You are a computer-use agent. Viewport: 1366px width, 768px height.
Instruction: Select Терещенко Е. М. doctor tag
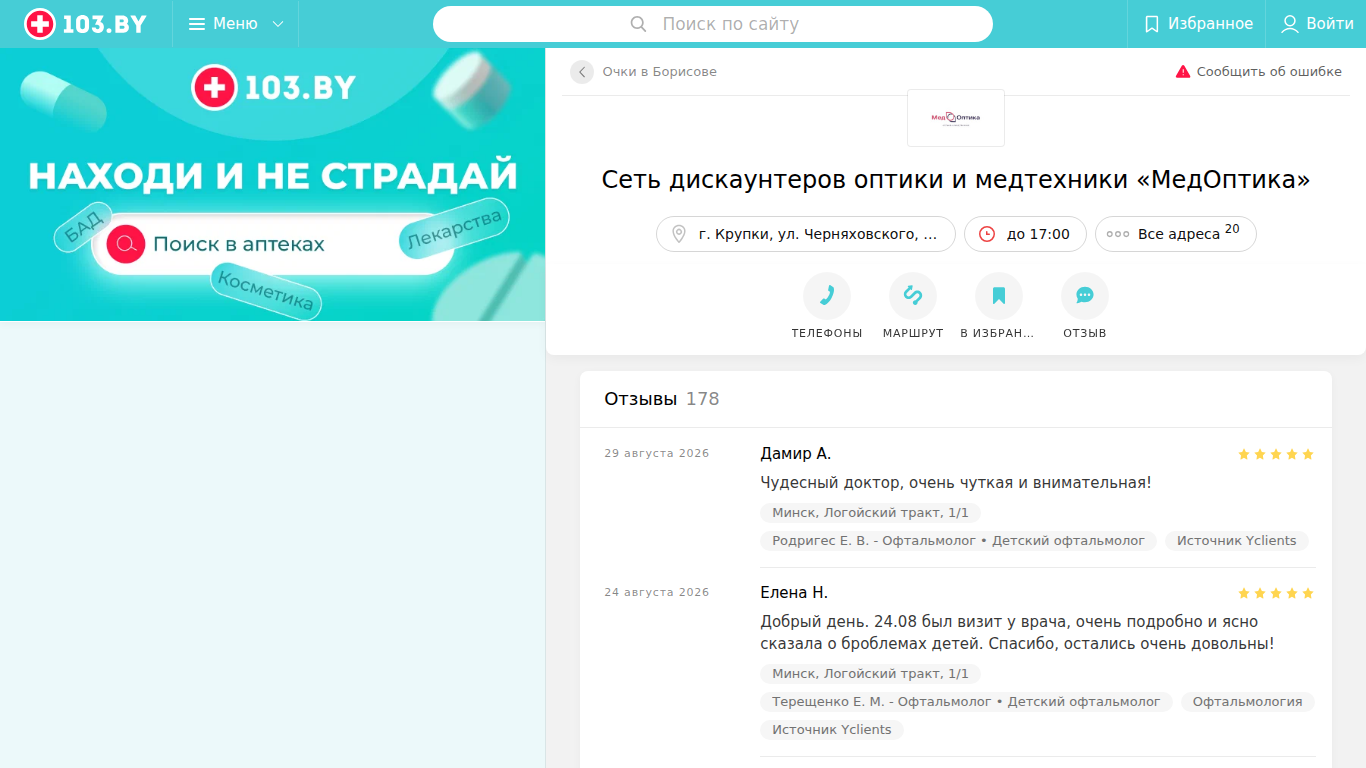pyautogui.click(x=966, y=702)
